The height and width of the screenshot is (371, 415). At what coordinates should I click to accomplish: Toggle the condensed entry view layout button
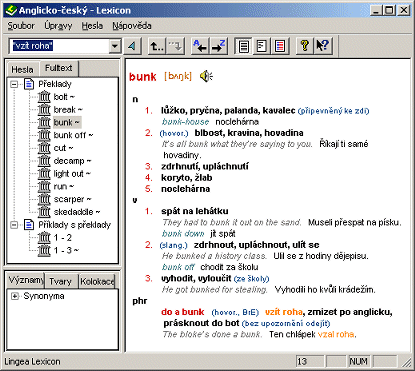(x=262, y=46)
